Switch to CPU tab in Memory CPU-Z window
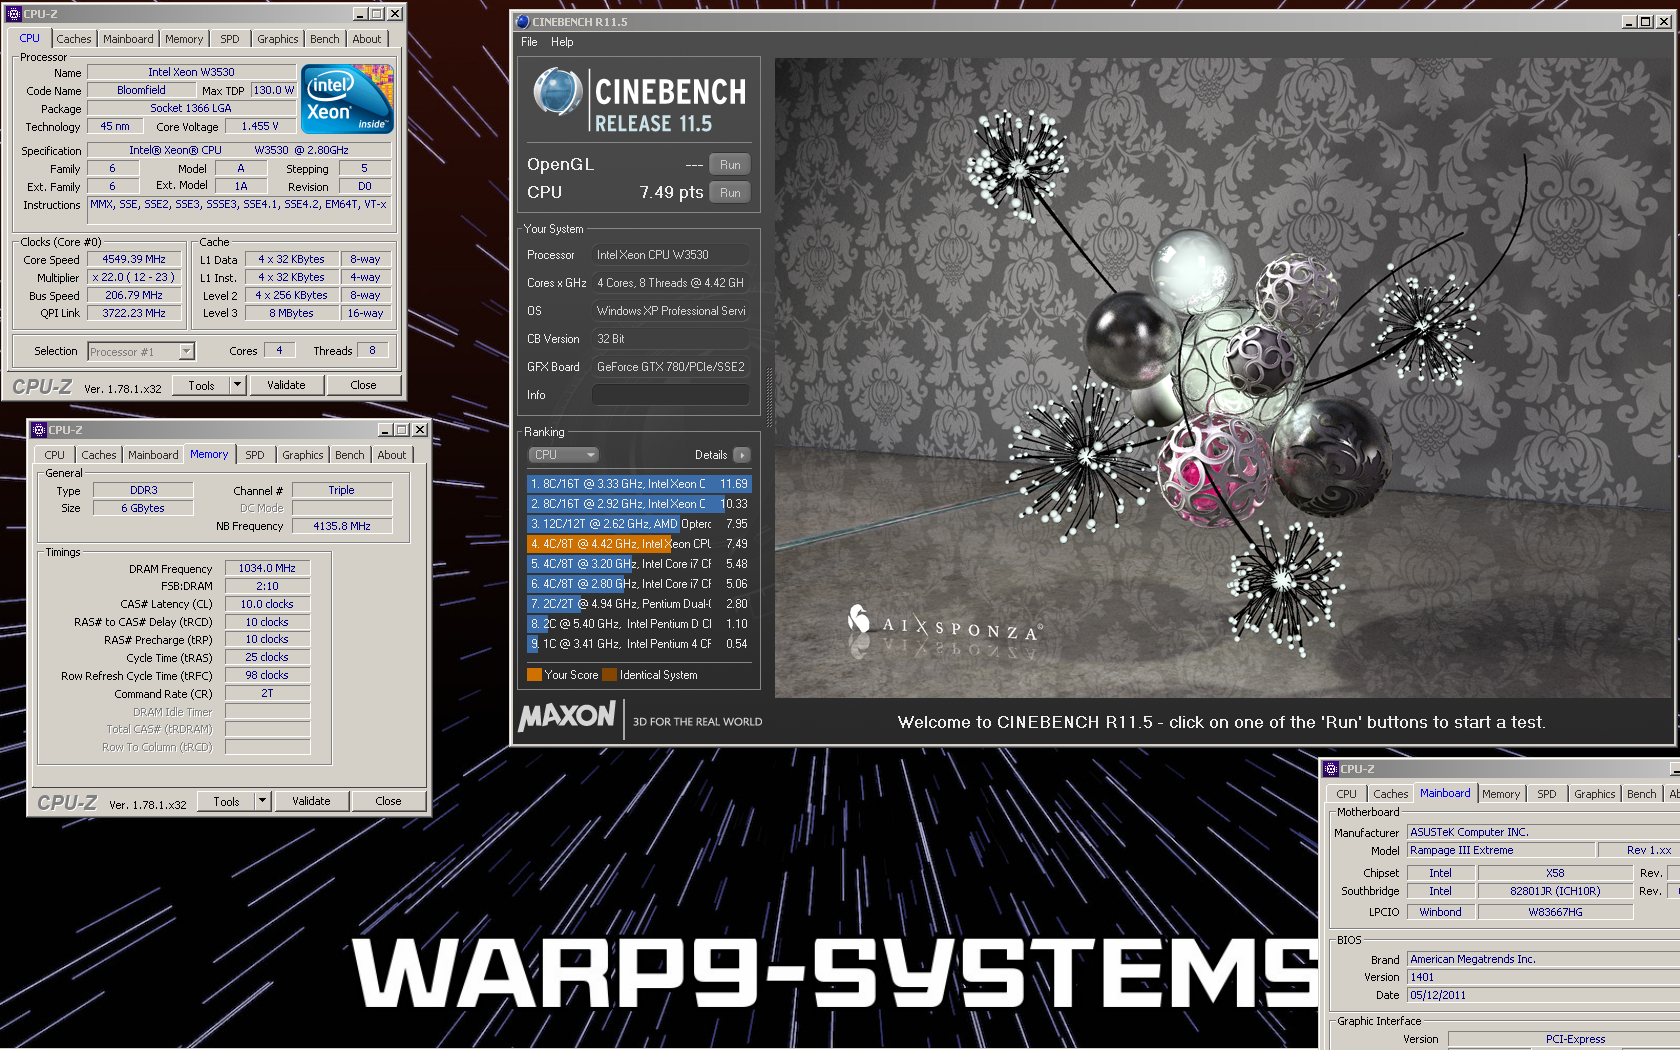Image resolution: width=1680 pixels, height=1050 pixels. (x=54, y=455)
